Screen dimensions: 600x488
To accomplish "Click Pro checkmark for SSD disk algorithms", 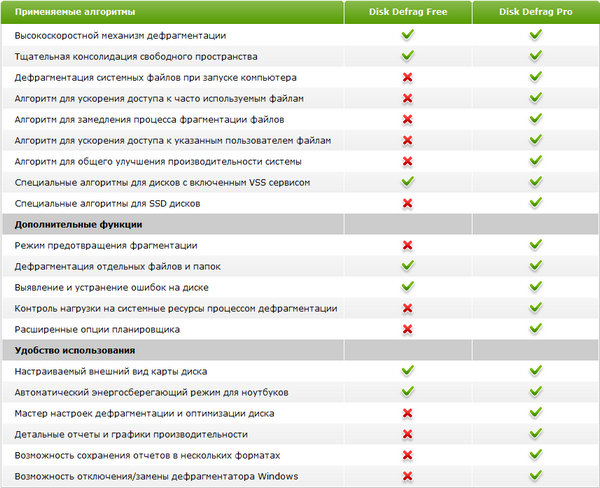I will click(x=535, y=203).
